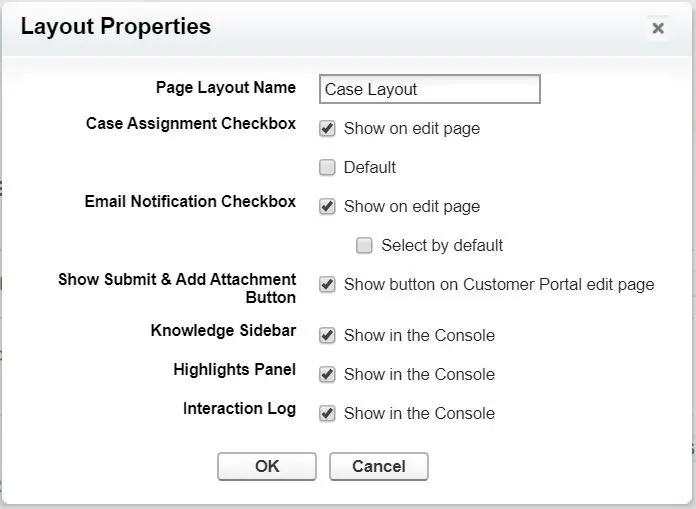Image resolution: width=696 pixels, height=509 pixels.
Task: Click the Interaction Log label
Action: [240, 408]
